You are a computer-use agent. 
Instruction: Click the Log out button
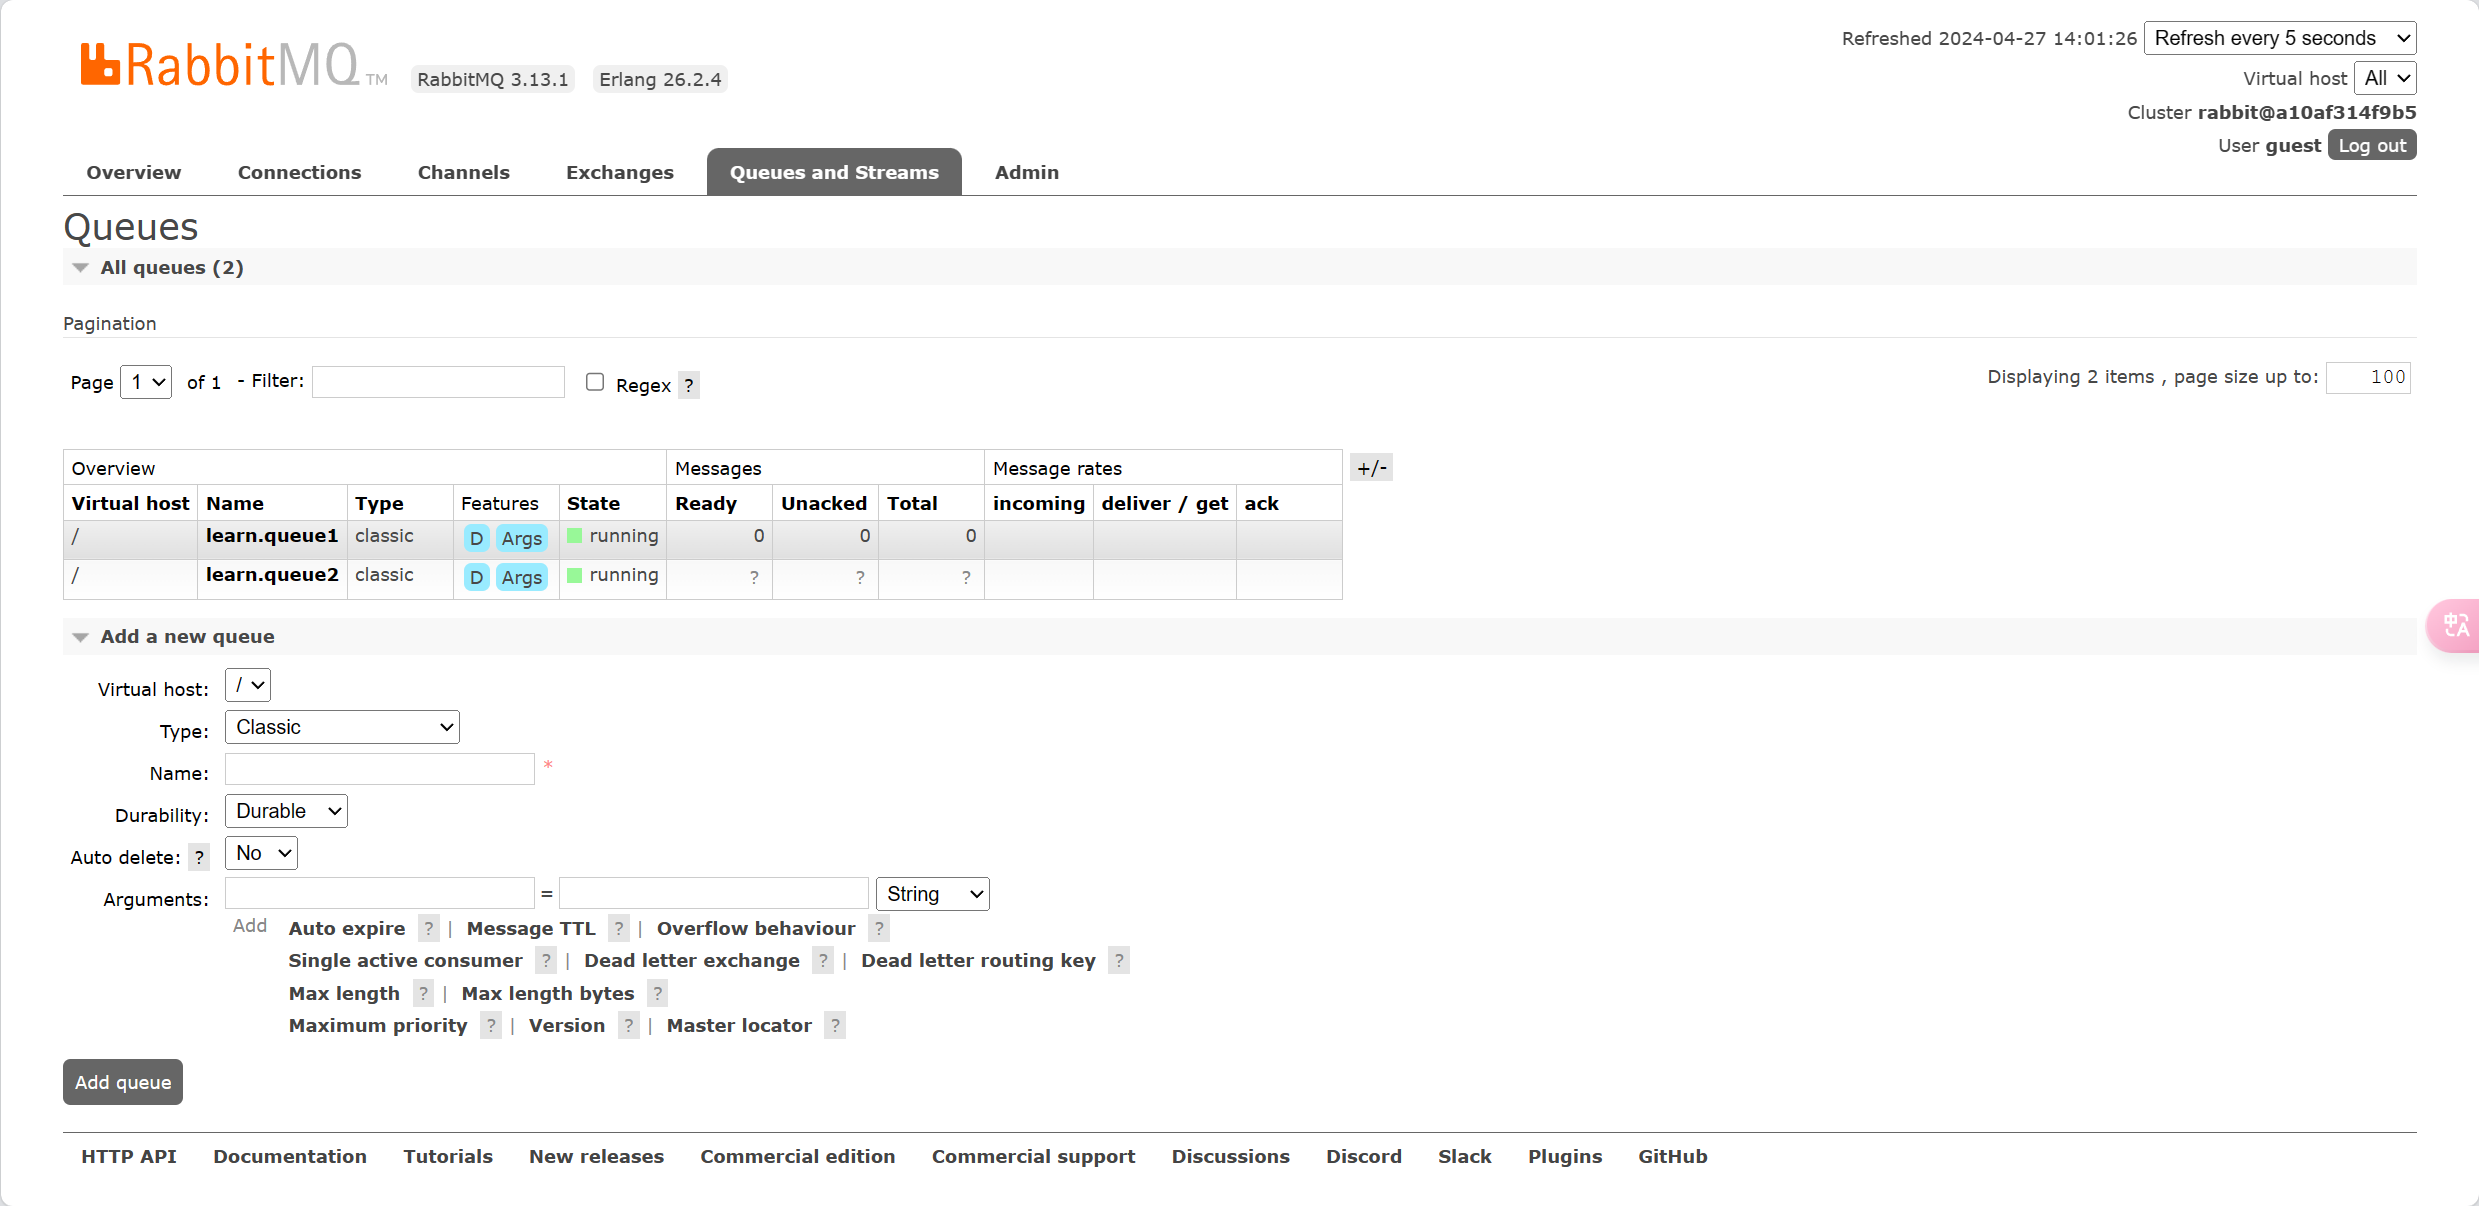coord(2372,145)
